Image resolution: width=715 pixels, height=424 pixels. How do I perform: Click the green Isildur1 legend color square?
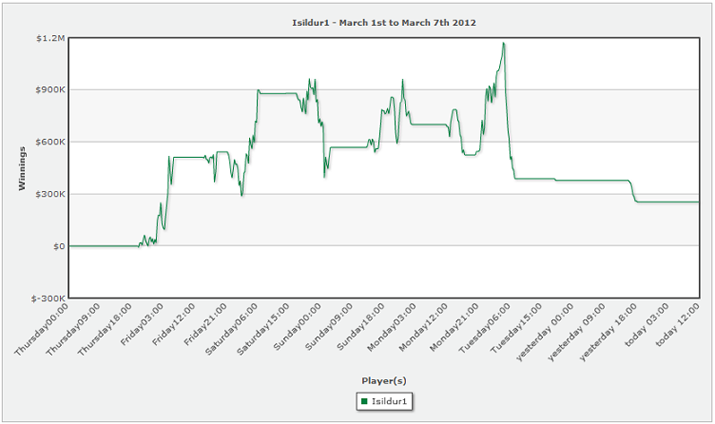pos(364,401)
